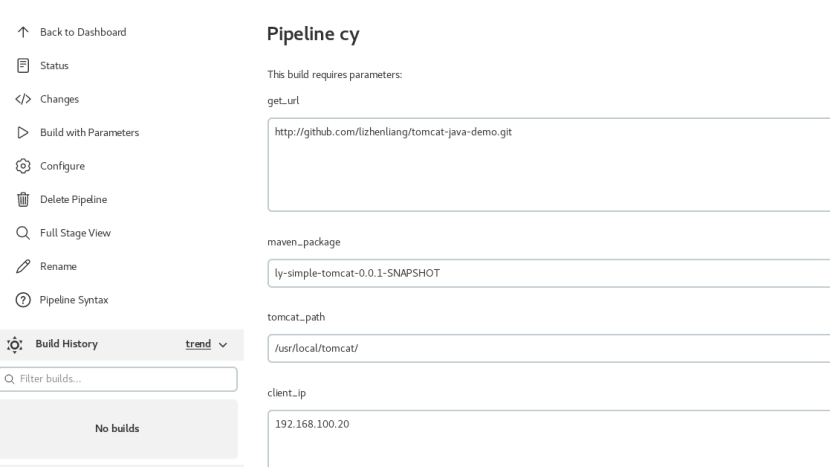Expand the Build History chevron
This screenshot has width=830, height=467.
pyautogui.click(x=223, y=344)
